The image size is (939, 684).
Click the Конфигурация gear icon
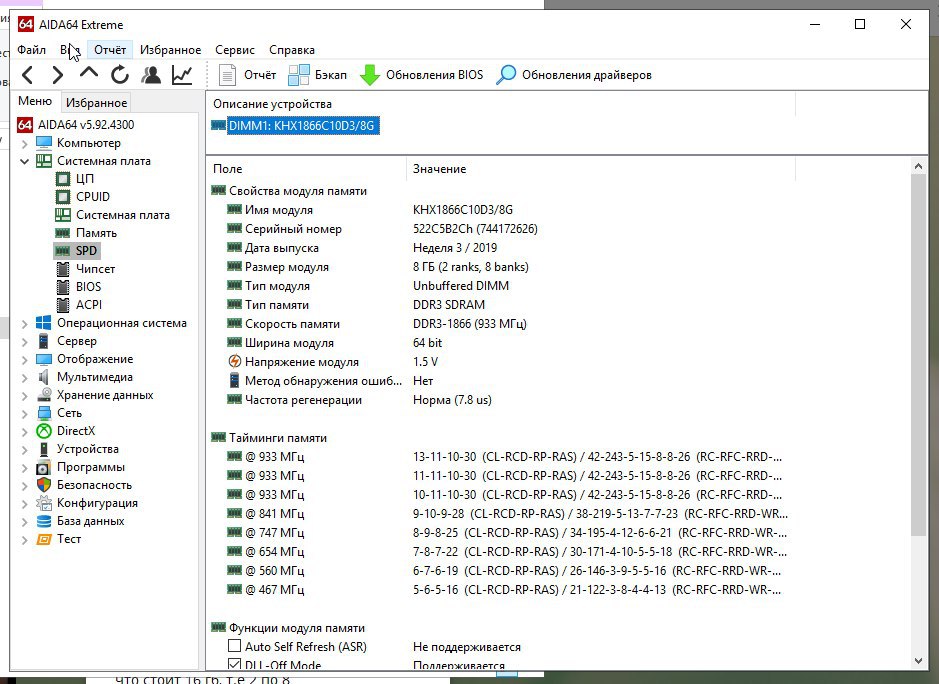pos(44,503)
